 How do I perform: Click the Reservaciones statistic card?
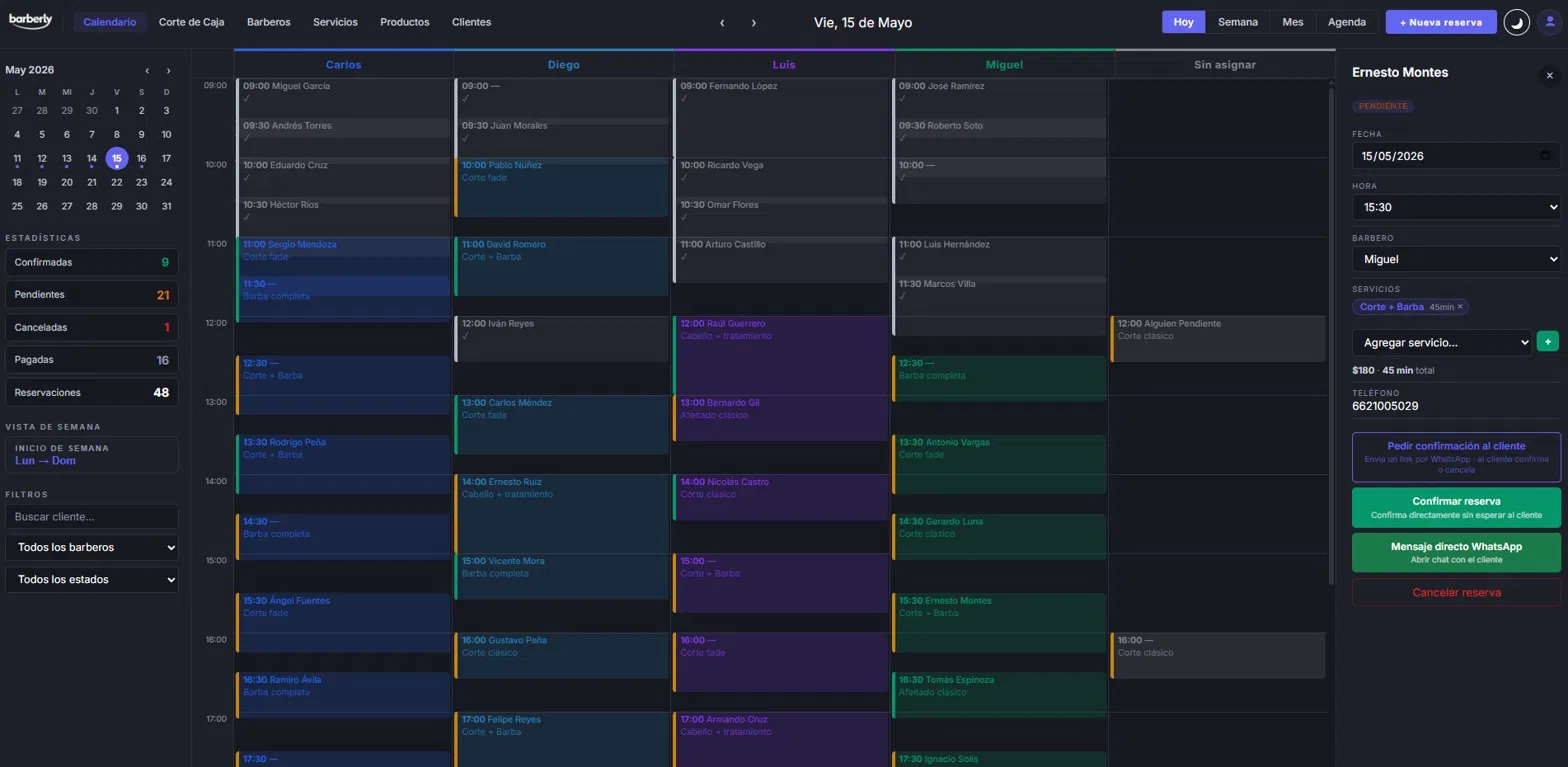click(92, 393)
